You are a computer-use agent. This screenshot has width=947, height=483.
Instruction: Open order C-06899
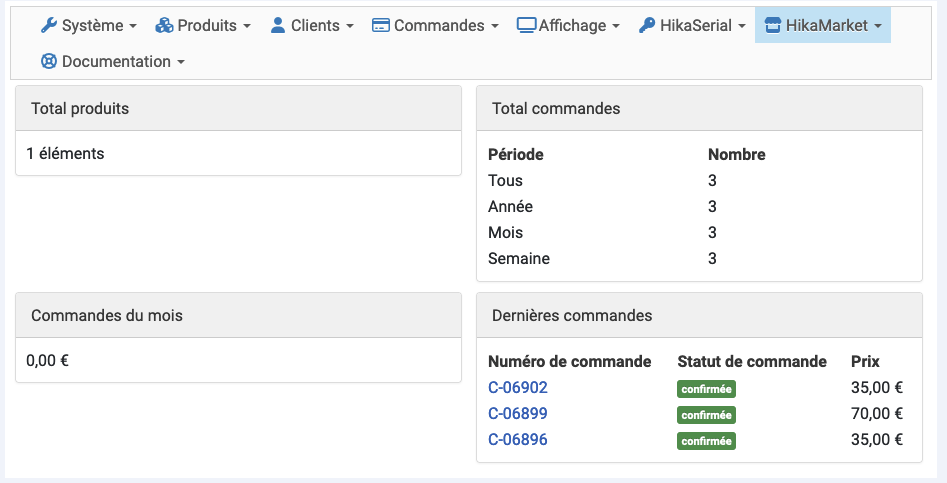518,414
